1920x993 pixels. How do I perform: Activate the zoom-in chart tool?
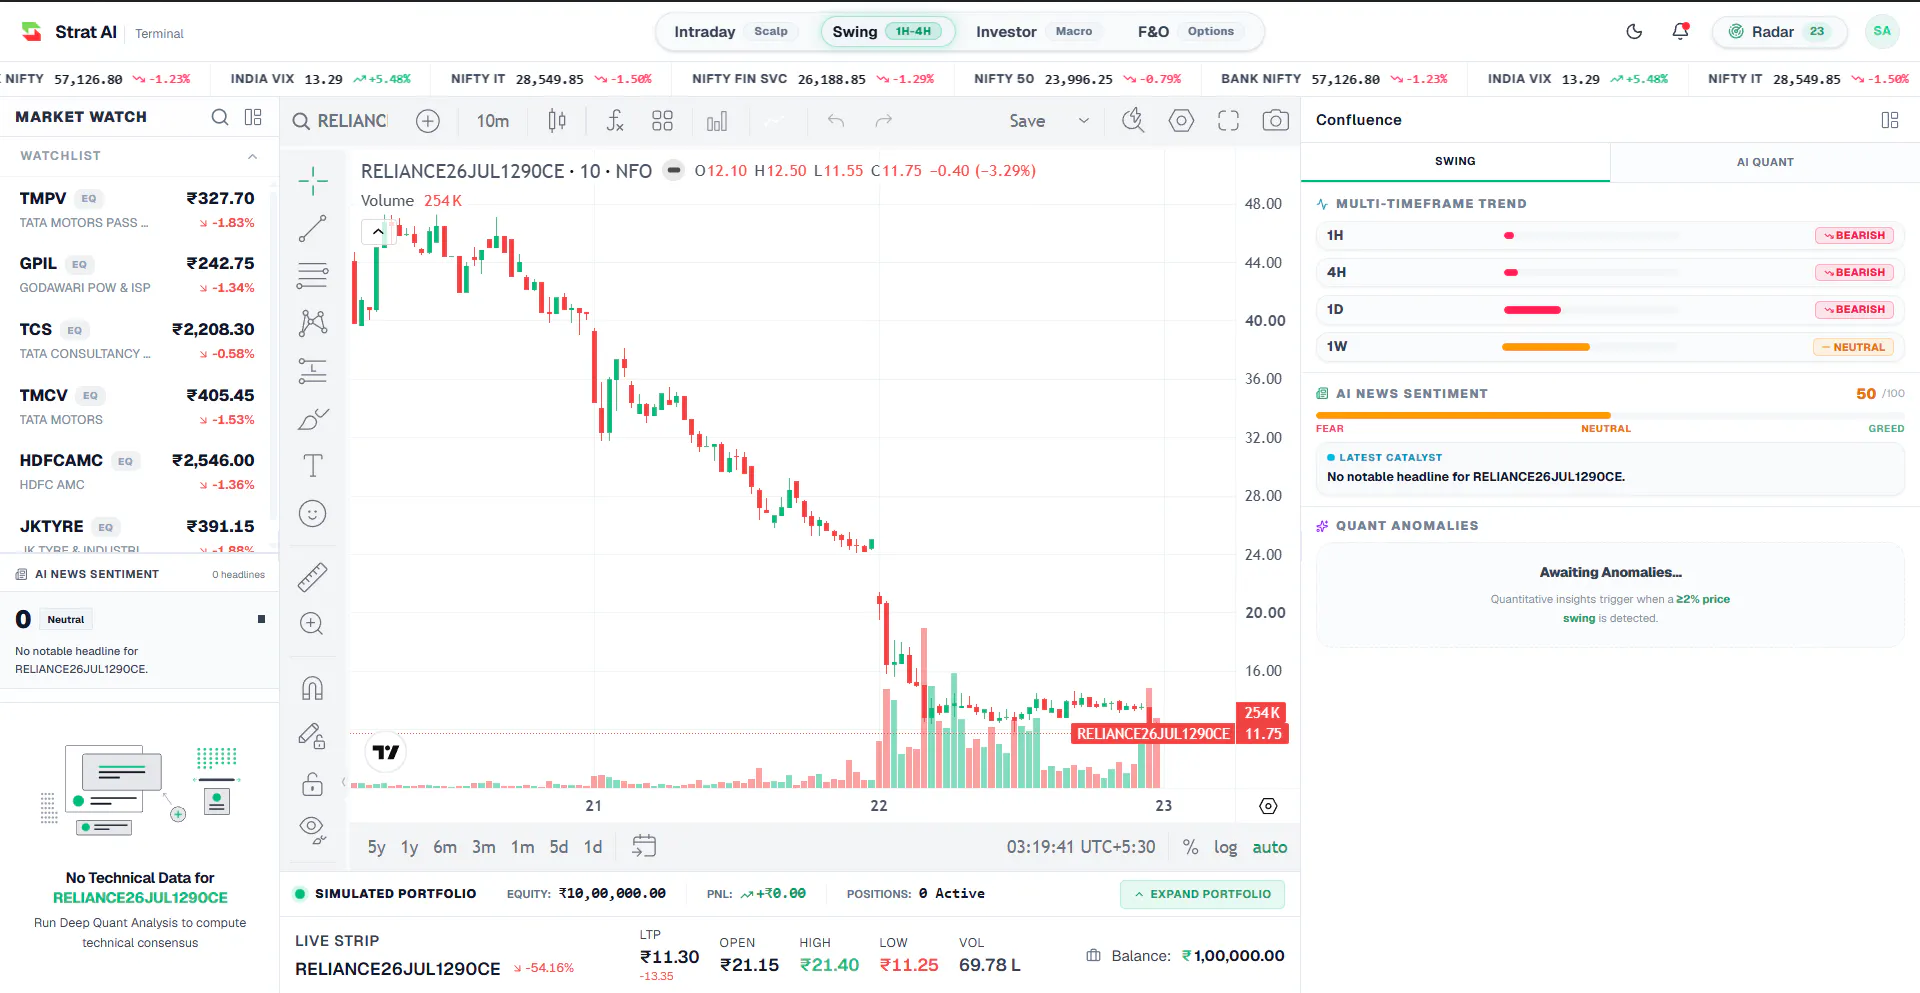click(312, 624)
